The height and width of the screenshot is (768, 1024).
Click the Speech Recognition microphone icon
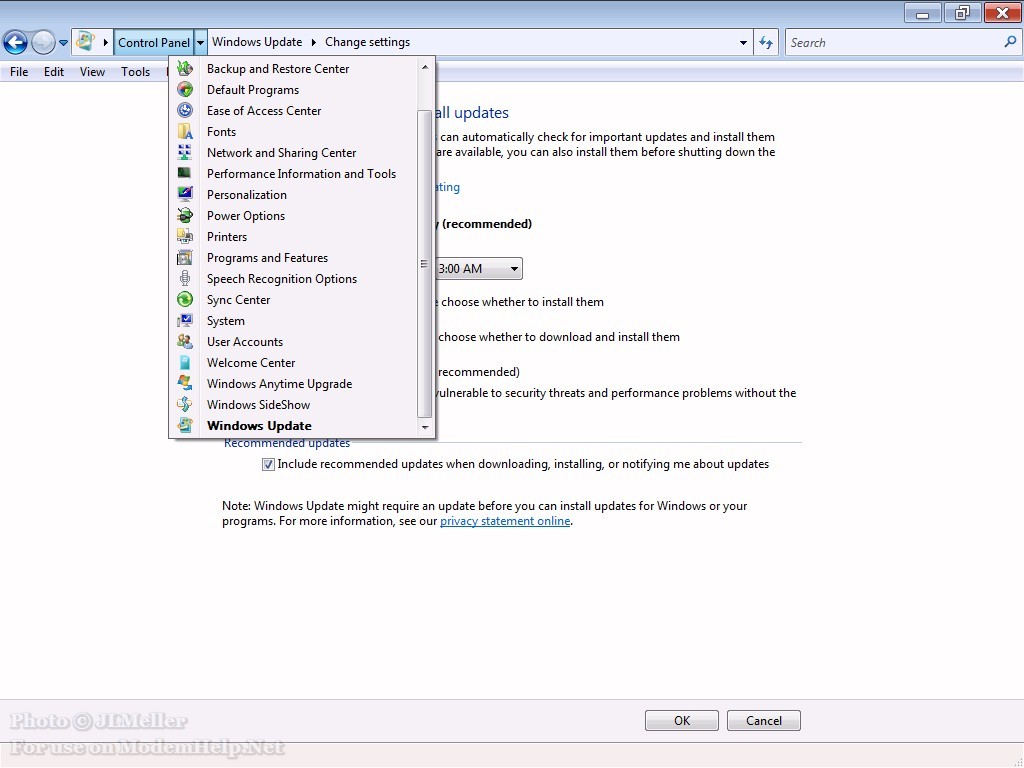point(185,278)
